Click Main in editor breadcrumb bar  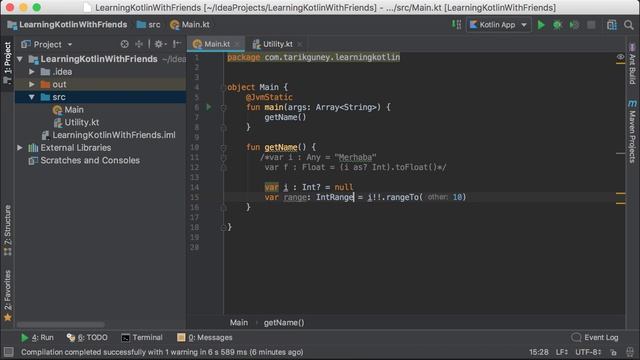click(239, 323)
